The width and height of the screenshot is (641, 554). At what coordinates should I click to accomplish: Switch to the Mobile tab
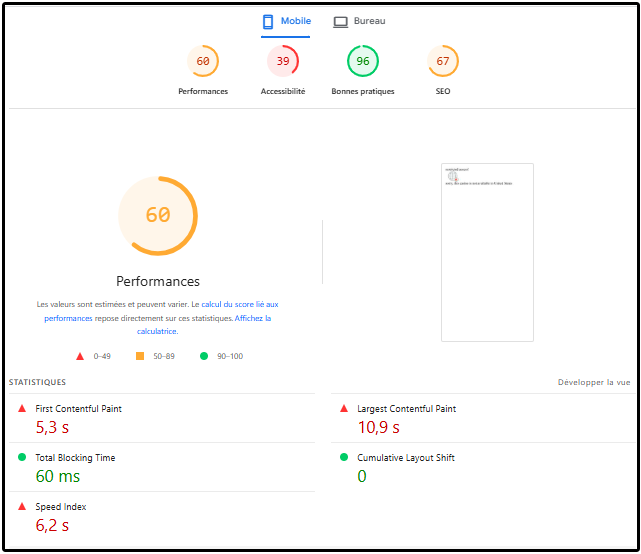click(x=286, y=21)
